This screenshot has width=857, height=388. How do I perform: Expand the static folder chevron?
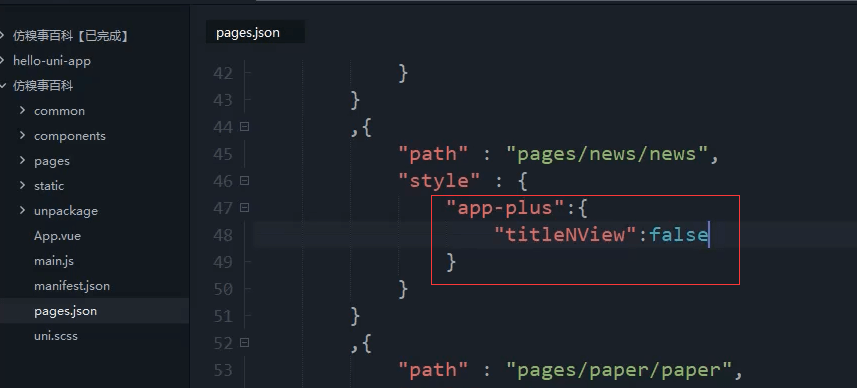22,185
